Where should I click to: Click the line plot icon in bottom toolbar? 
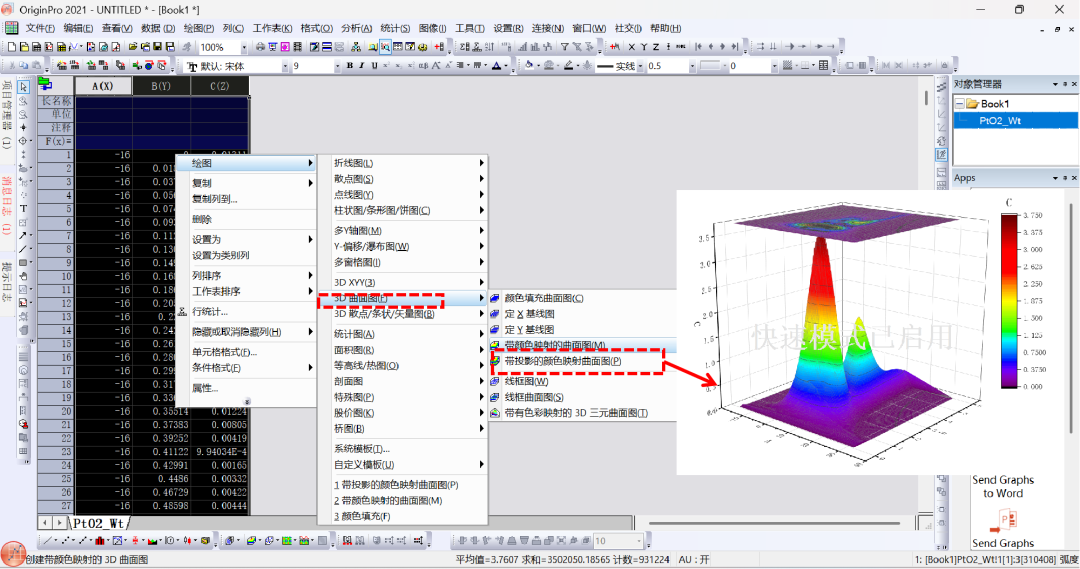pyautogui.click(x=47, y=541)
